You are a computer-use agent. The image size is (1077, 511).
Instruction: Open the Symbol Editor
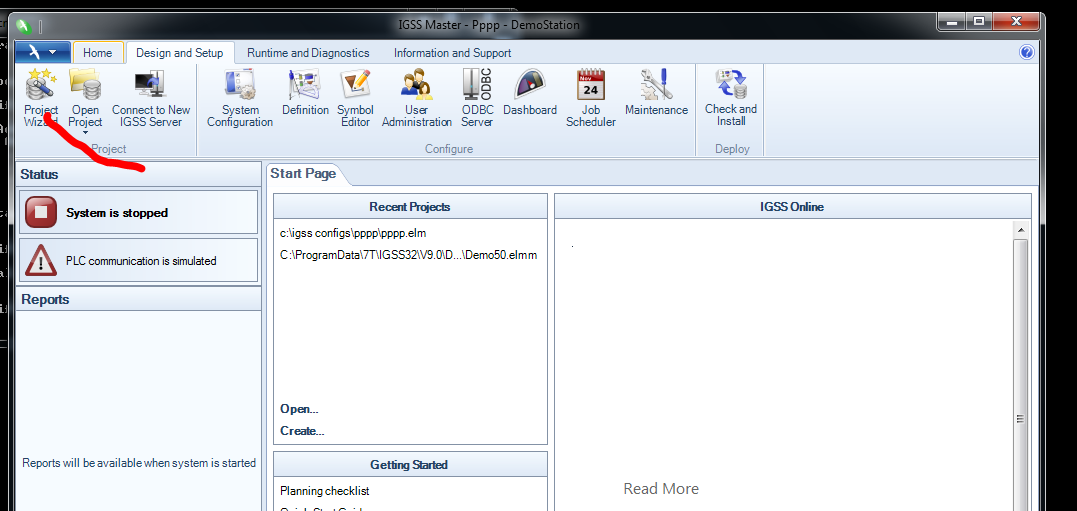pyautogui.click(x=355, y=96)
